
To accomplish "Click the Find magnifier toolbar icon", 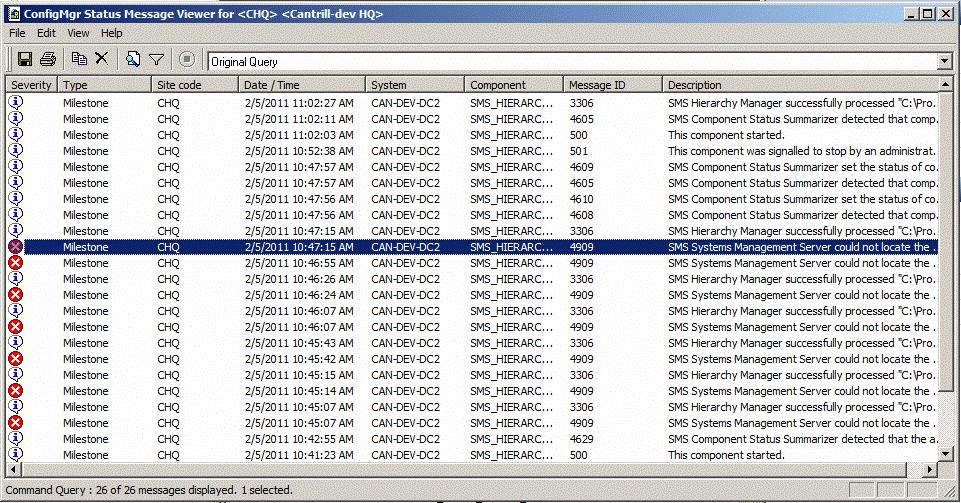I will coord(133,59).
